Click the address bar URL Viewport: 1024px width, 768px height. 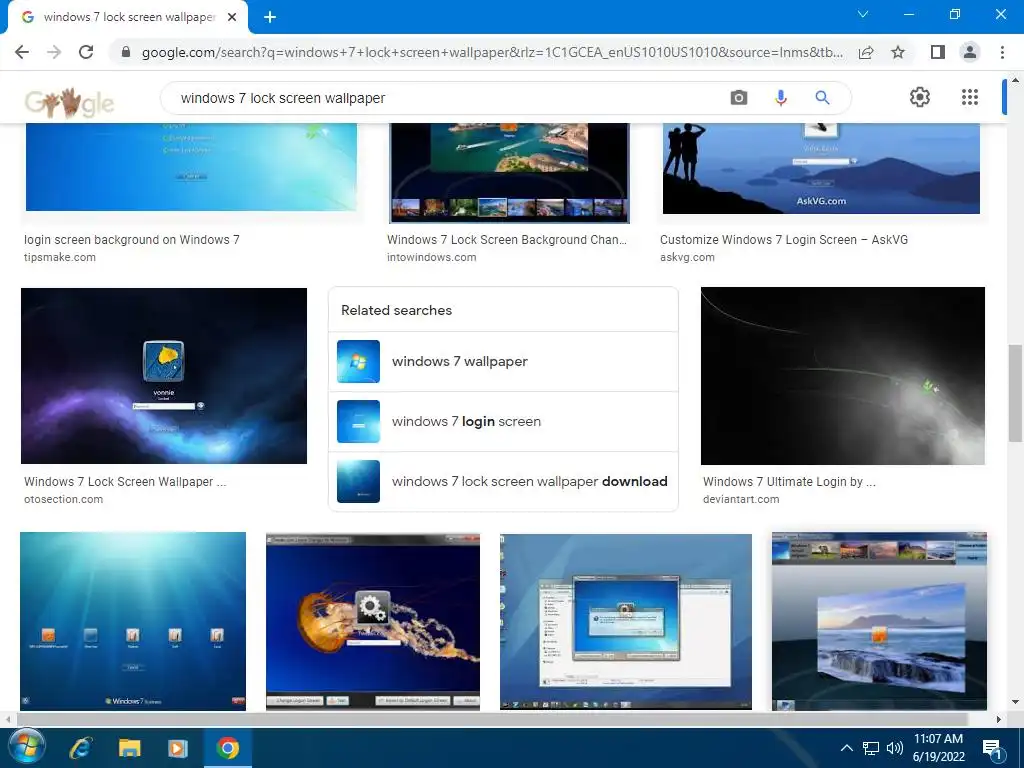tap(491, 52)
